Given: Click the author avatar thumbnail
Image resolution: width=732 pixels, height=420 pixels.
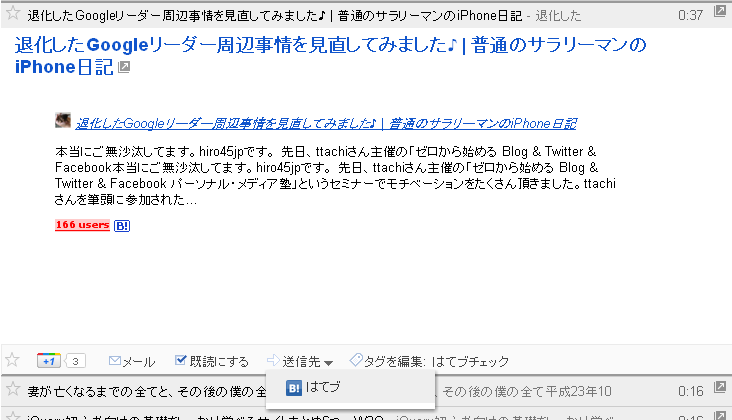Looking at the screenshot, I should click(x=63, y=120).
